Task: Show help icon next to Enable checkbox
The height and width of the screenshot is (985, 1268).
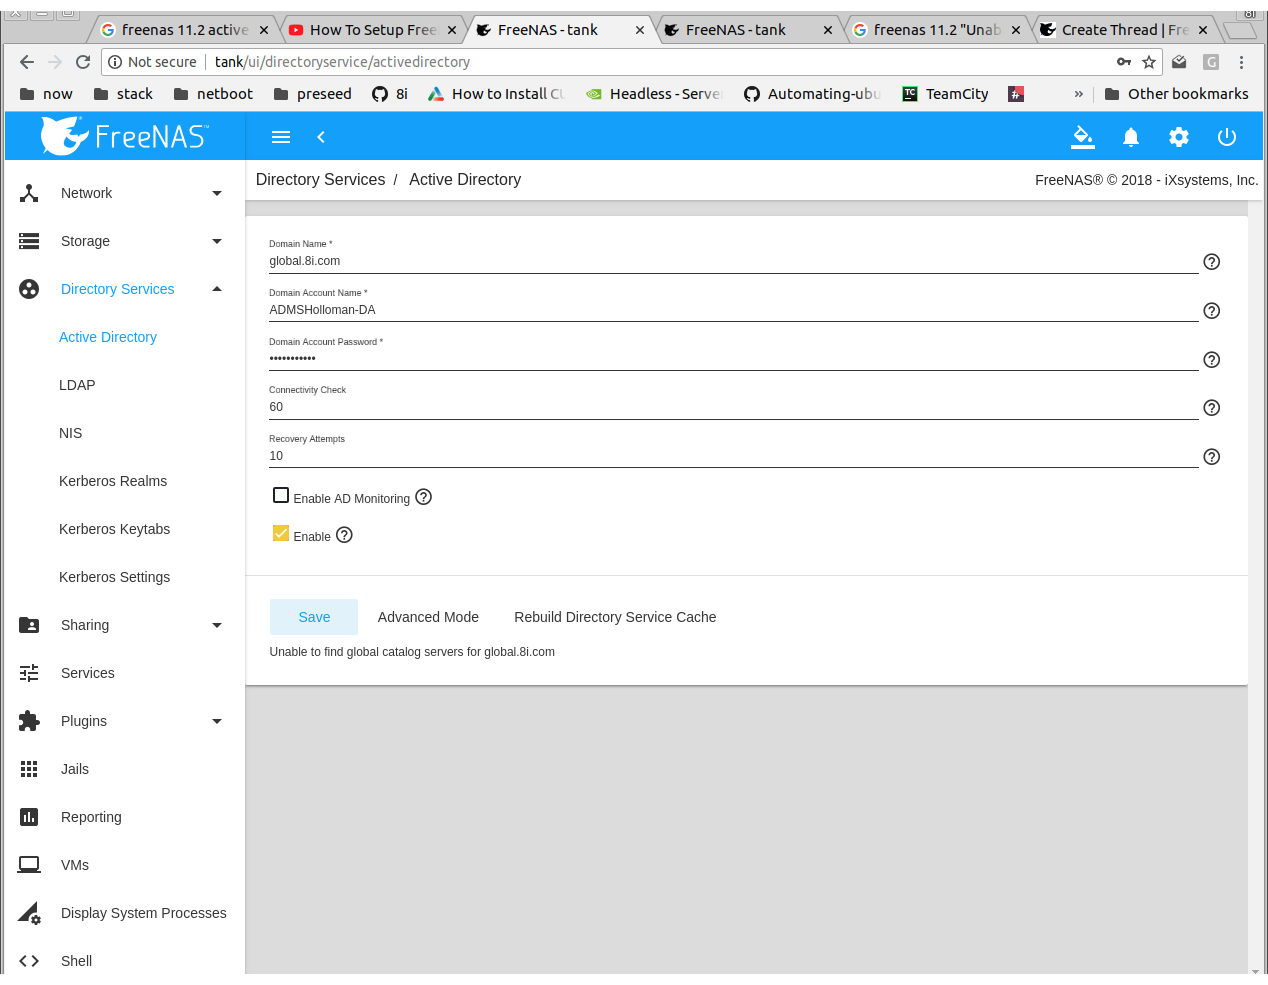Action: (x=345, y=535)
